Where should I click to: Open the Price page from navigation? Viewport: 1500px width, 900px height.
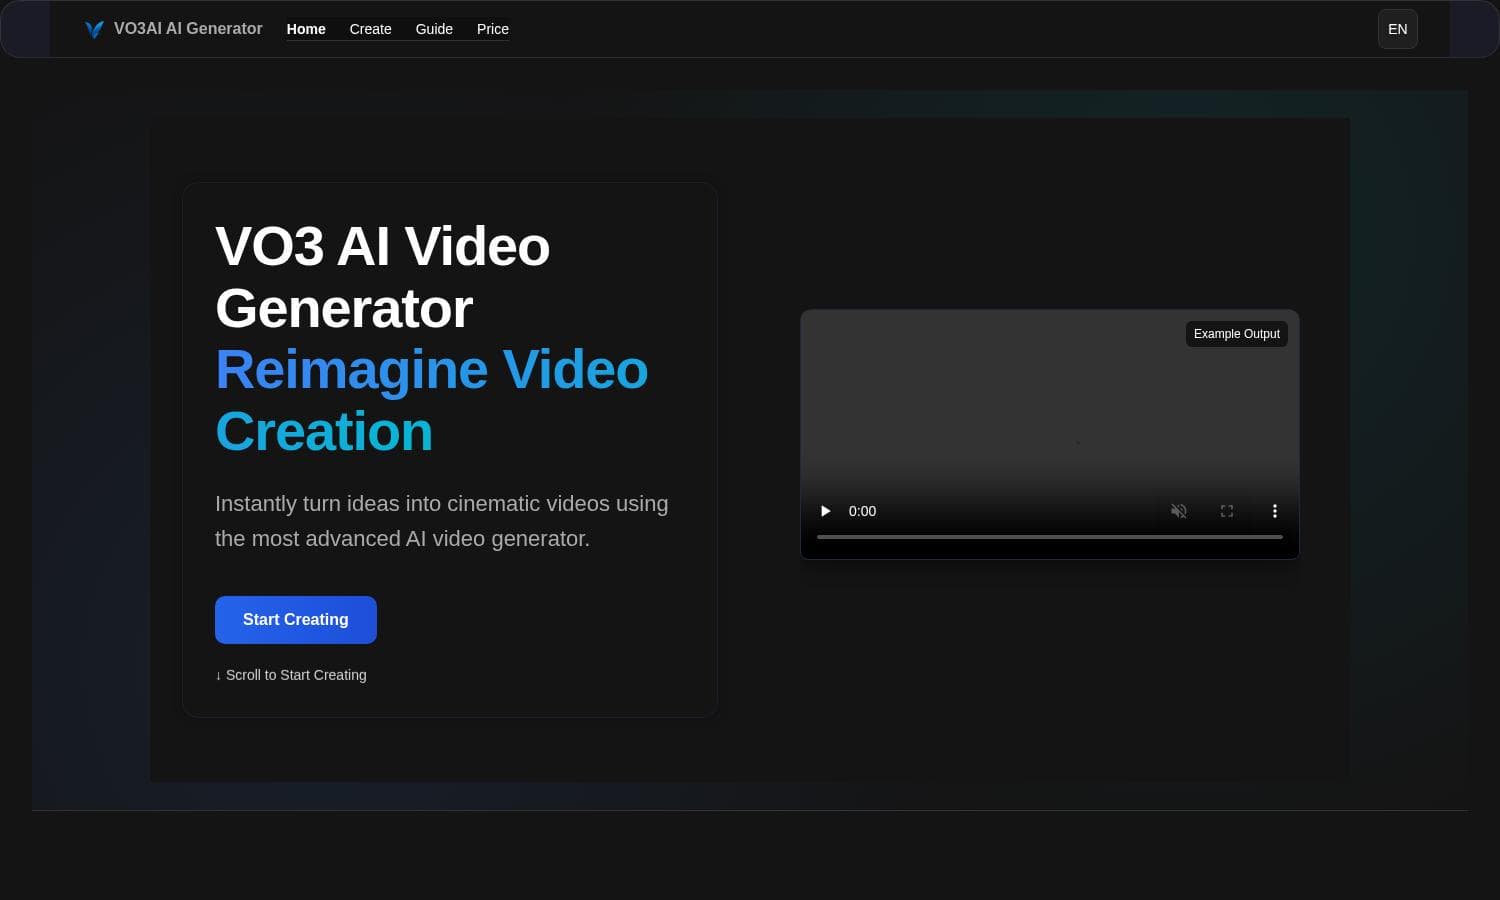492,29
